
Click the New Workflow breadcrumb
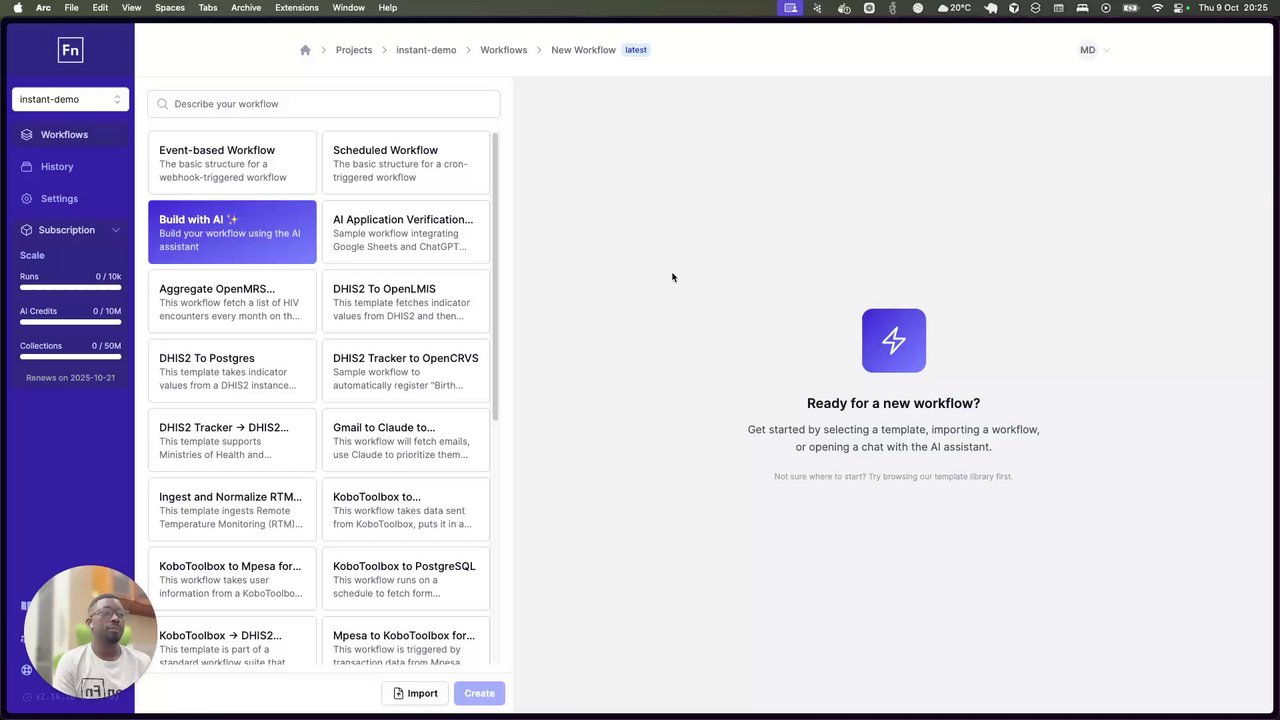(583, 50)
